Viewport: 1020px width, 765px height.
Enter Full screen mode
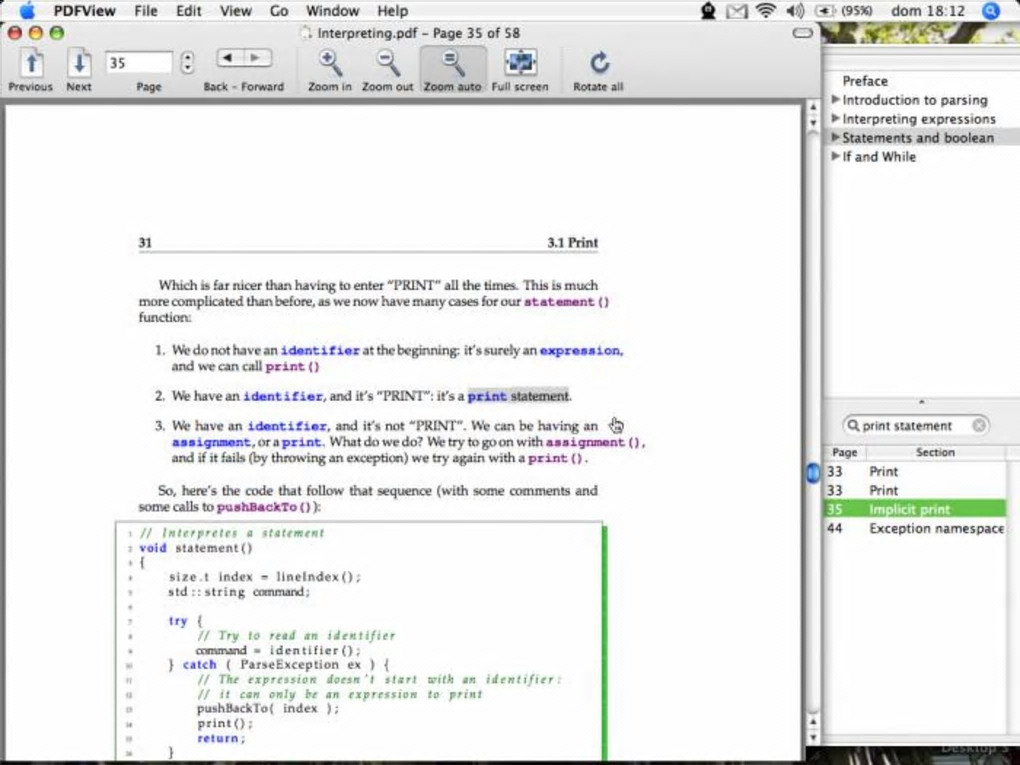coord(520,64)
